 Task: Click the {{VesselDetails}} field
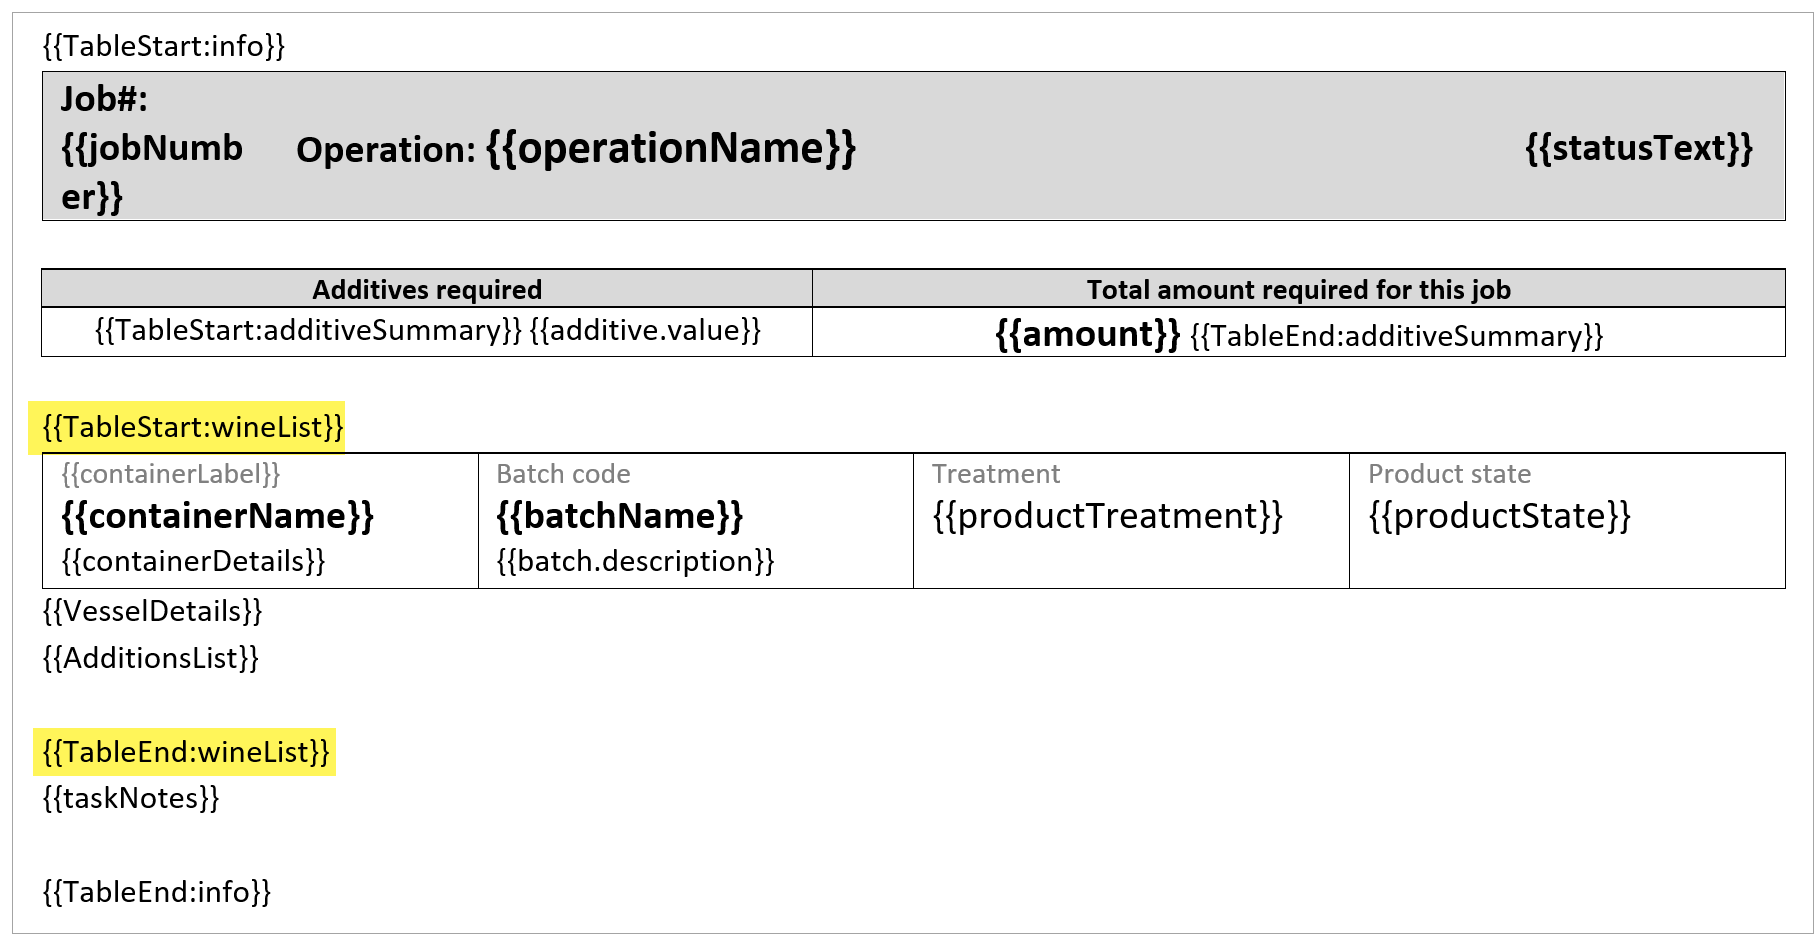pos(152,611)
